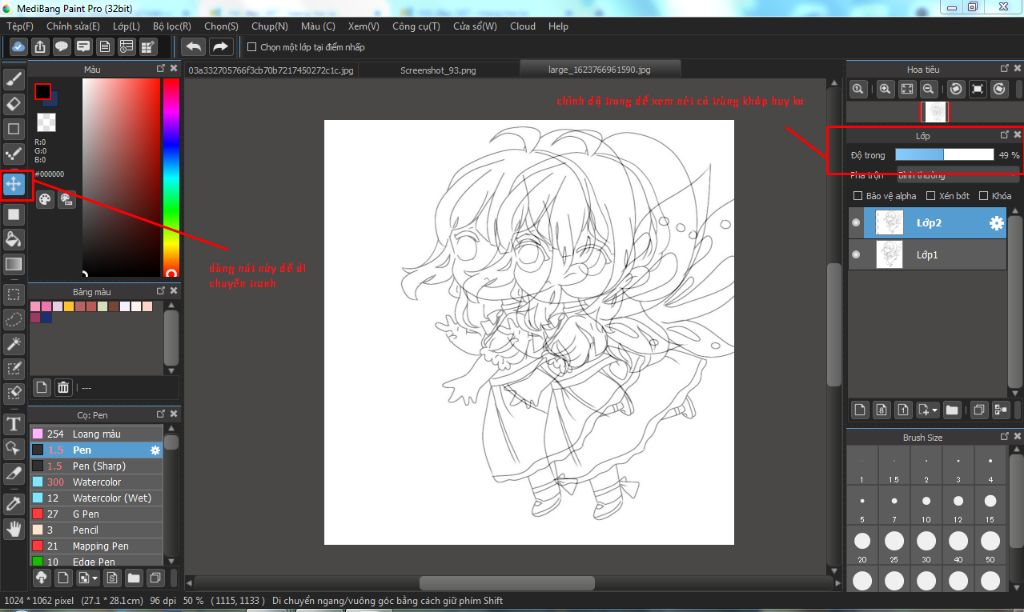Select the Gradient tool
This screenshot has height=612, width=1024.
pos(14,264)
